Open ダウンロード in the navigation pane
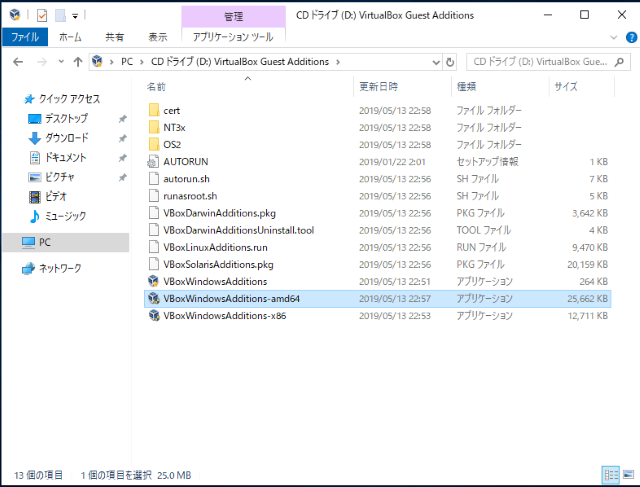This screenshot has height=487, width=640. click(67, 138)
